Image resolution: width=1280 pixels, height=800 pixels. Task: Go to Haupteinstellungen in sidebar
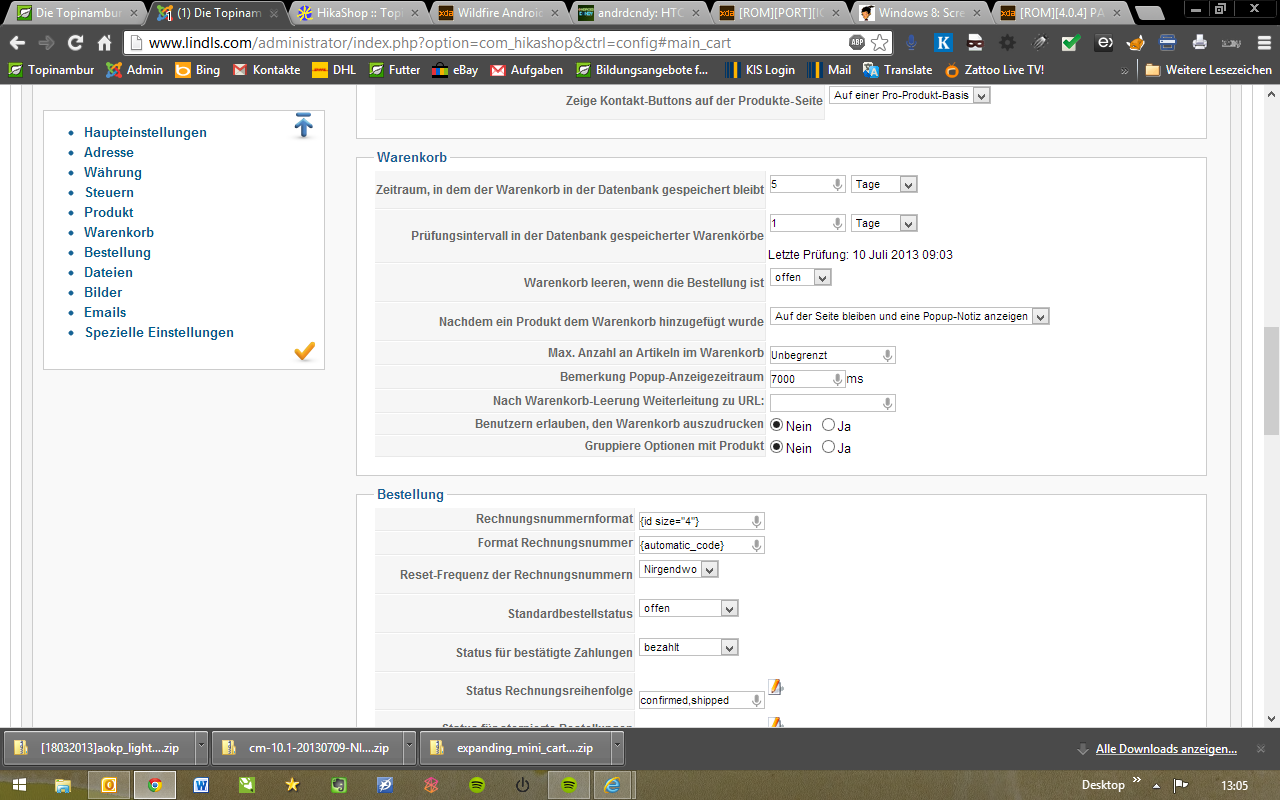point(145,132)
